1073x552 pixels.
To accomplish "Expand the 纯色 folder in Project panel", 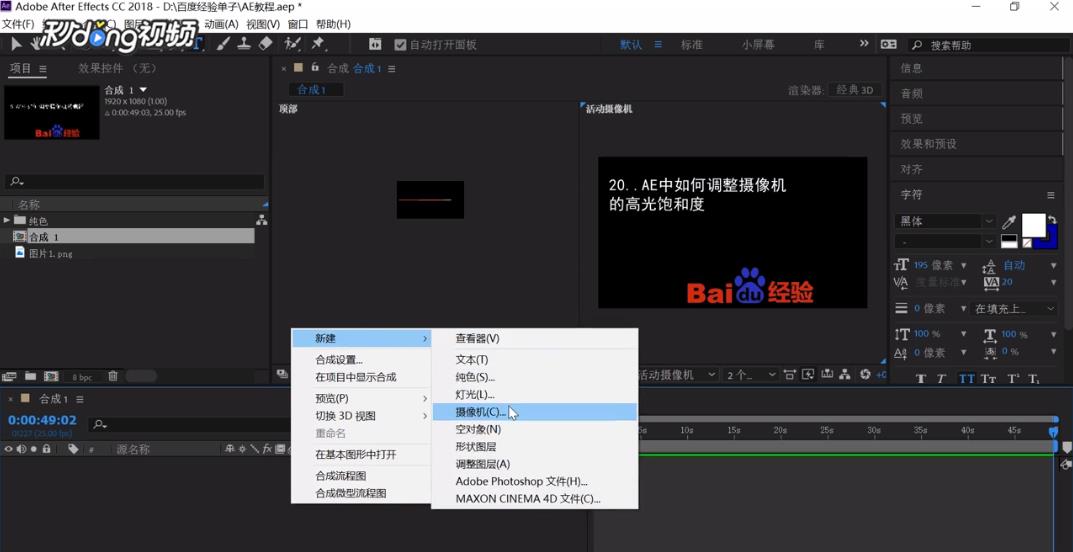I will (x=7, y=220).
